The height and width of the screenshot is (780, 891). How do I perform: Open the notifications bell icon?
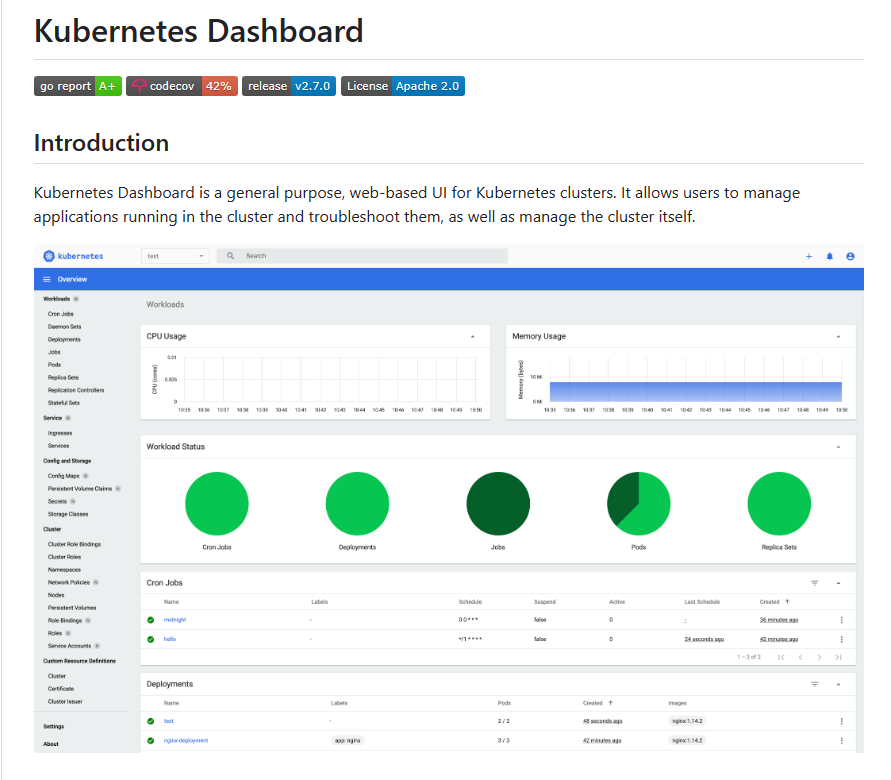tap(829, 256)
